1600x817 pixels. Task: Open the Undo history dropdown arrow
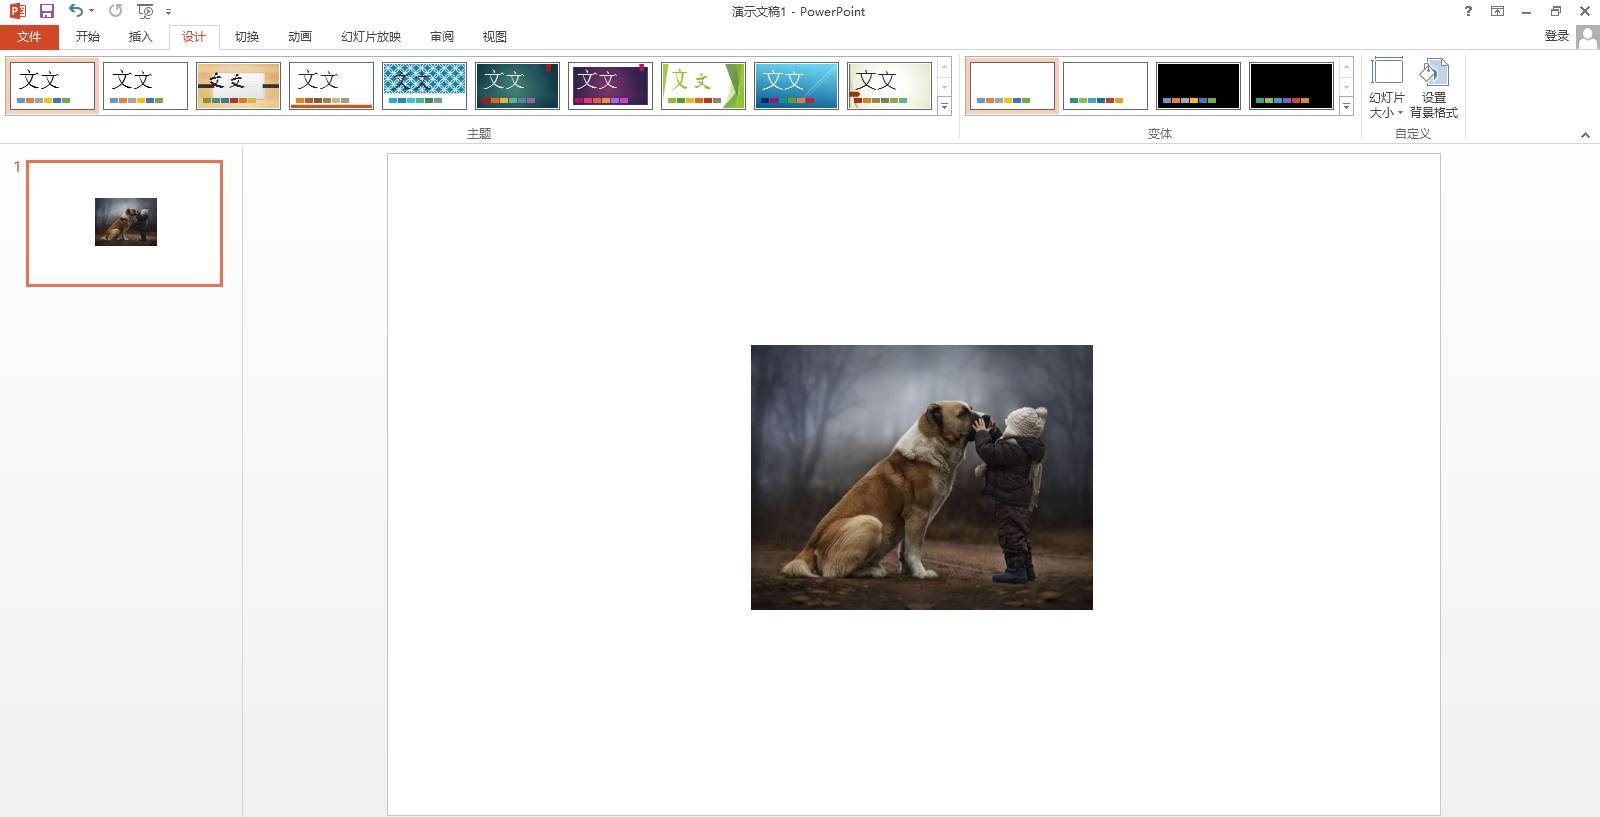click(91, 11)
